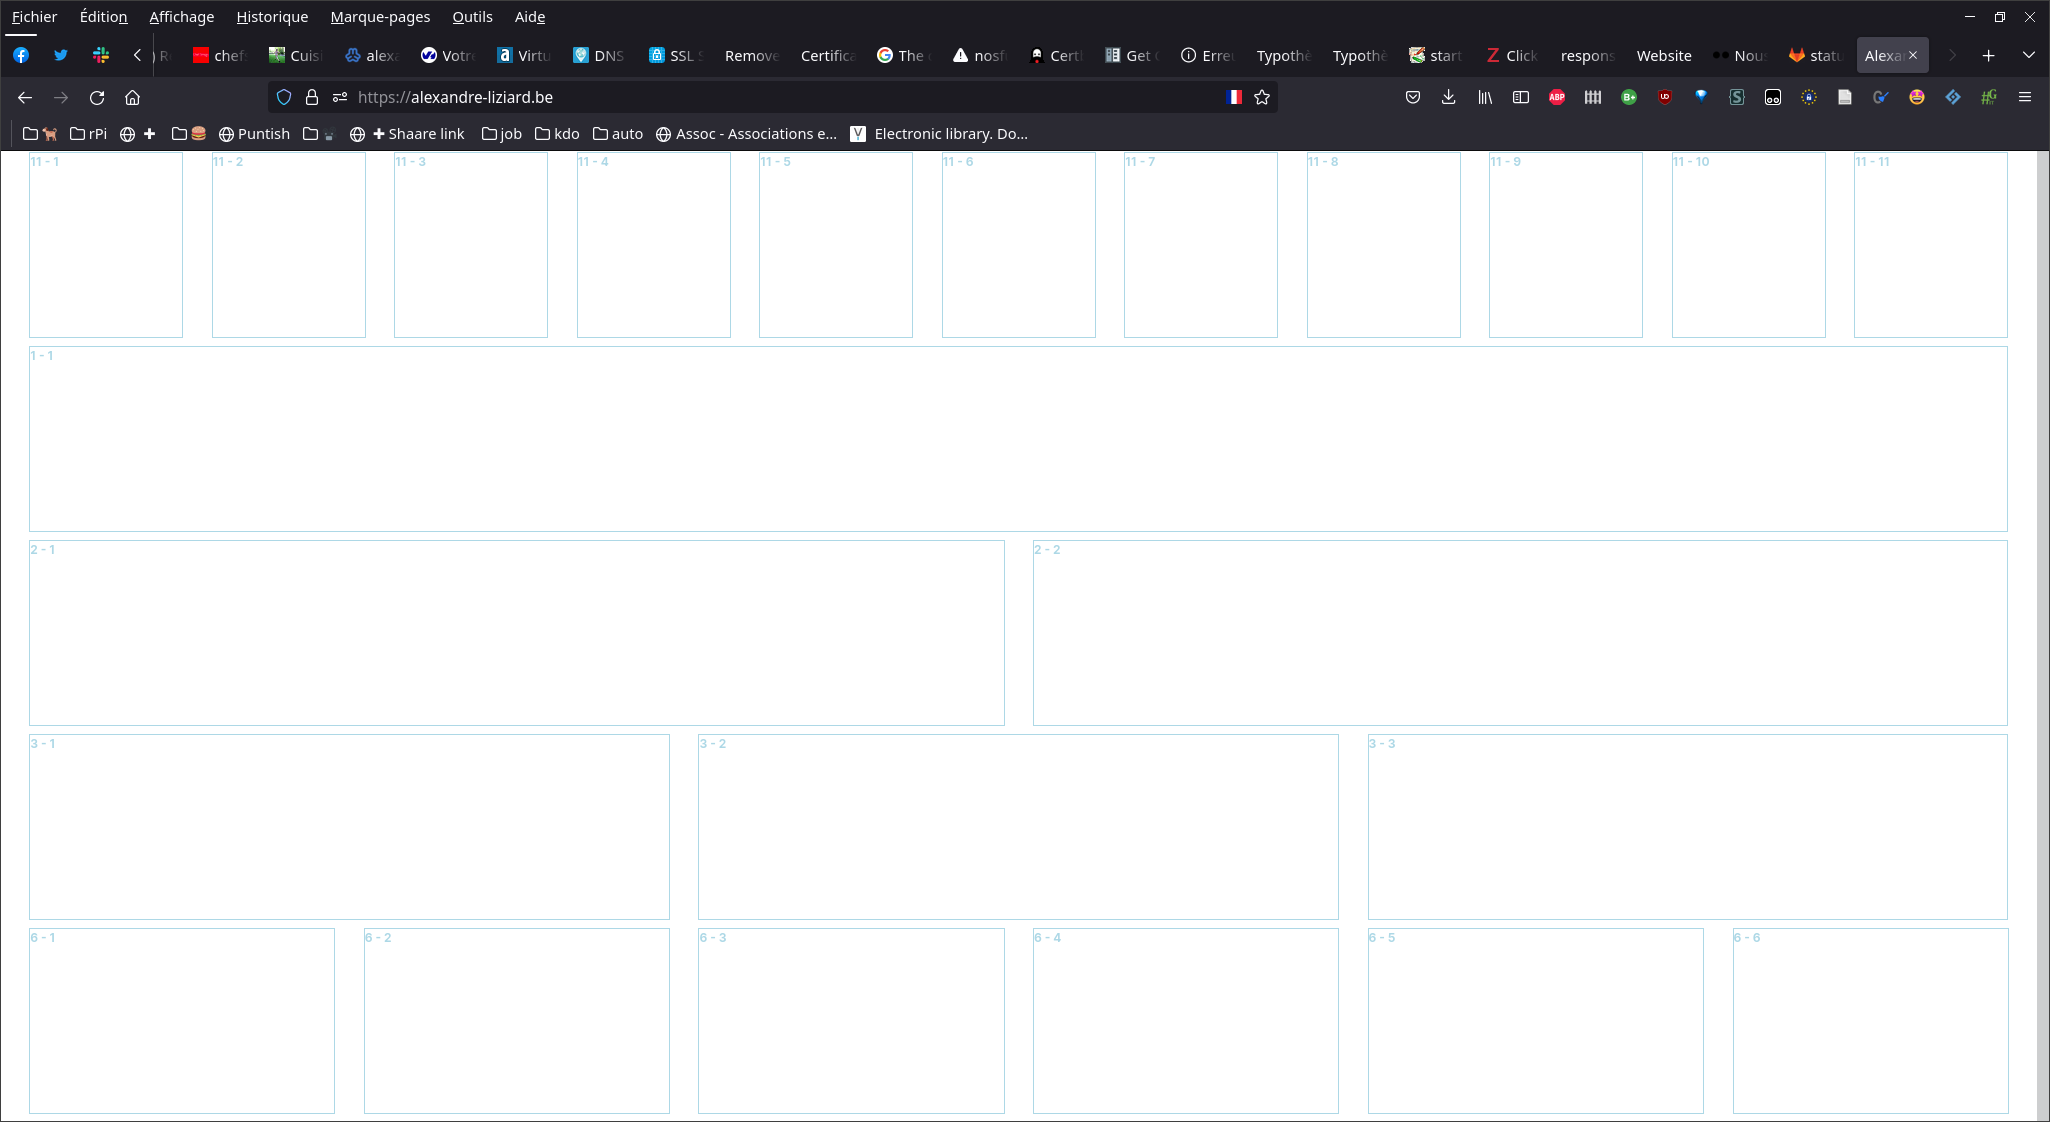Bookmark this page with the star

tap(1262, 97)
